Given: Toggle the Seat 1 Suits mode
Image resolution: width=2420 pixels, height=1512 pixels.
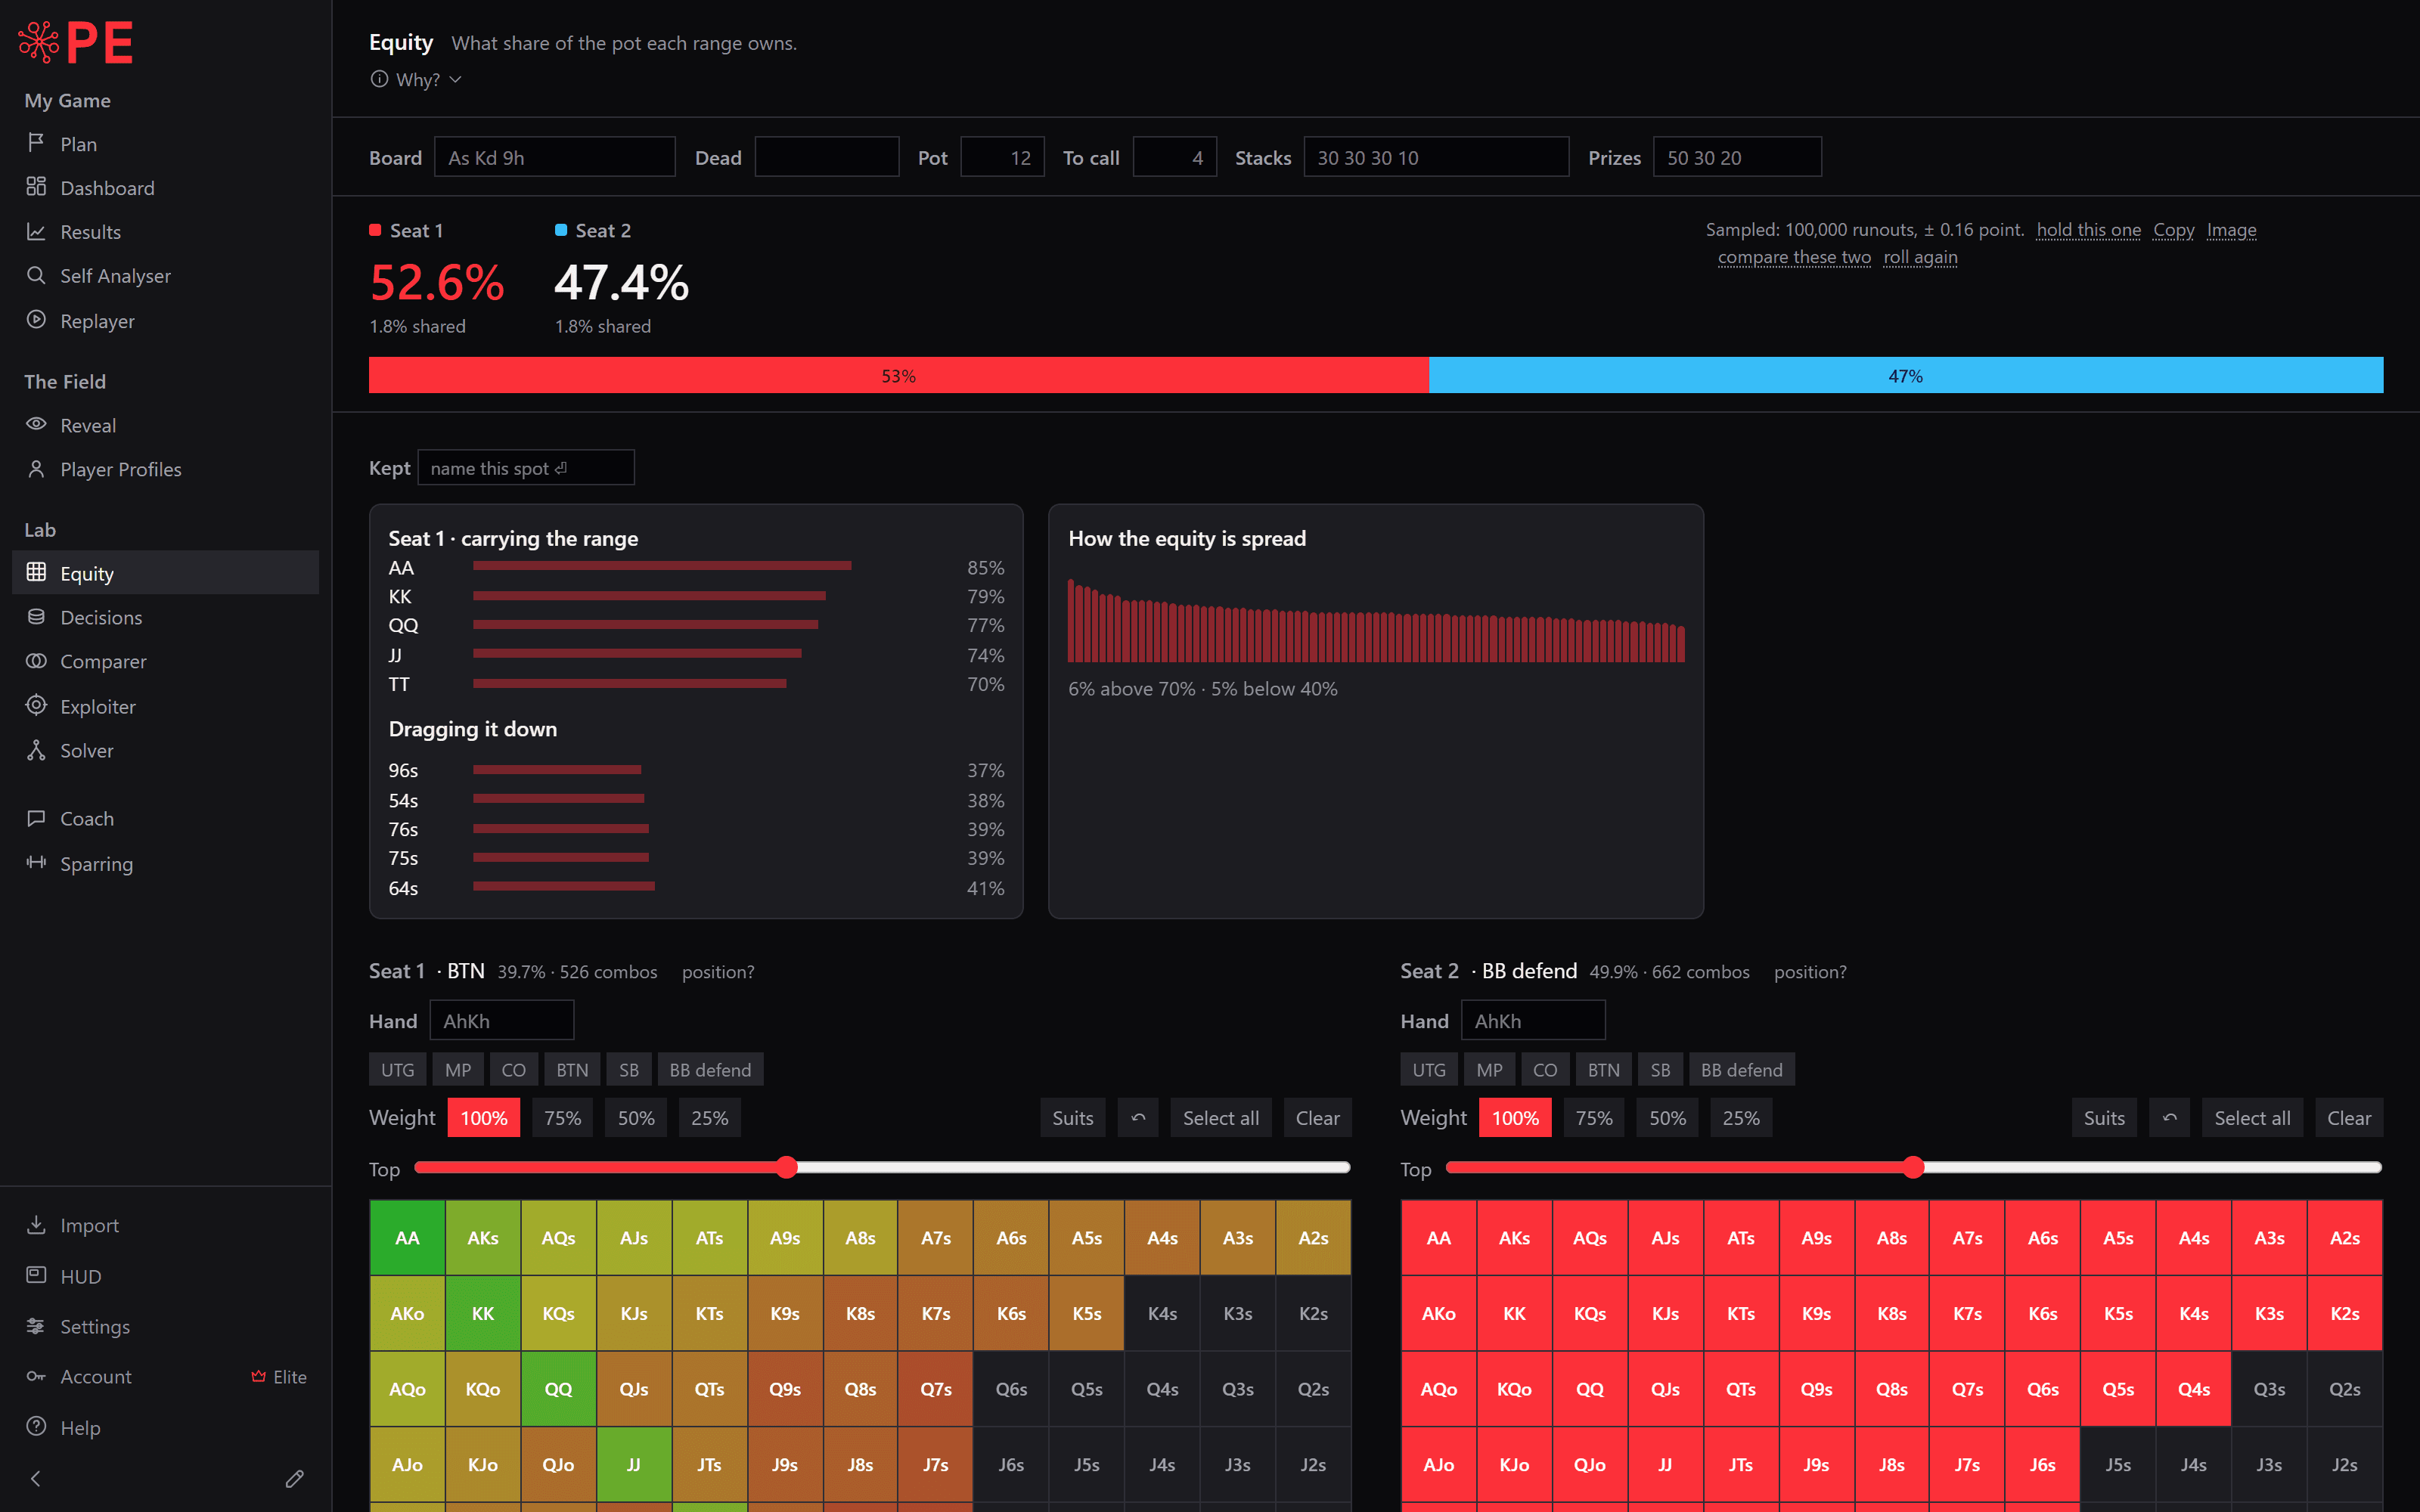Looking at the screenshot, I should point(1072,1118).
